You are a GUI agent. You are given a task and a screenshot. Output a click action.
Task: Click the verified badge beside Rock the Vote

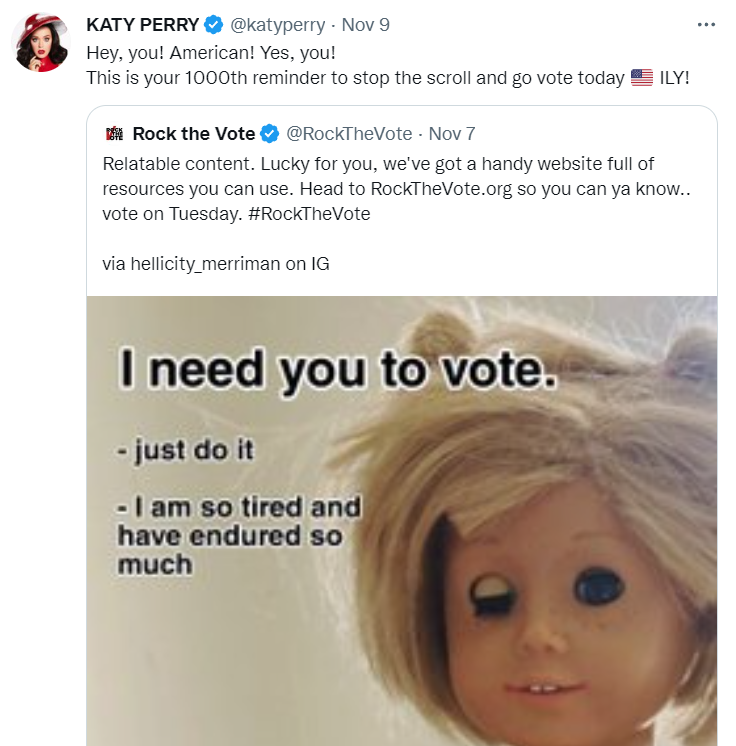[270, 134]
